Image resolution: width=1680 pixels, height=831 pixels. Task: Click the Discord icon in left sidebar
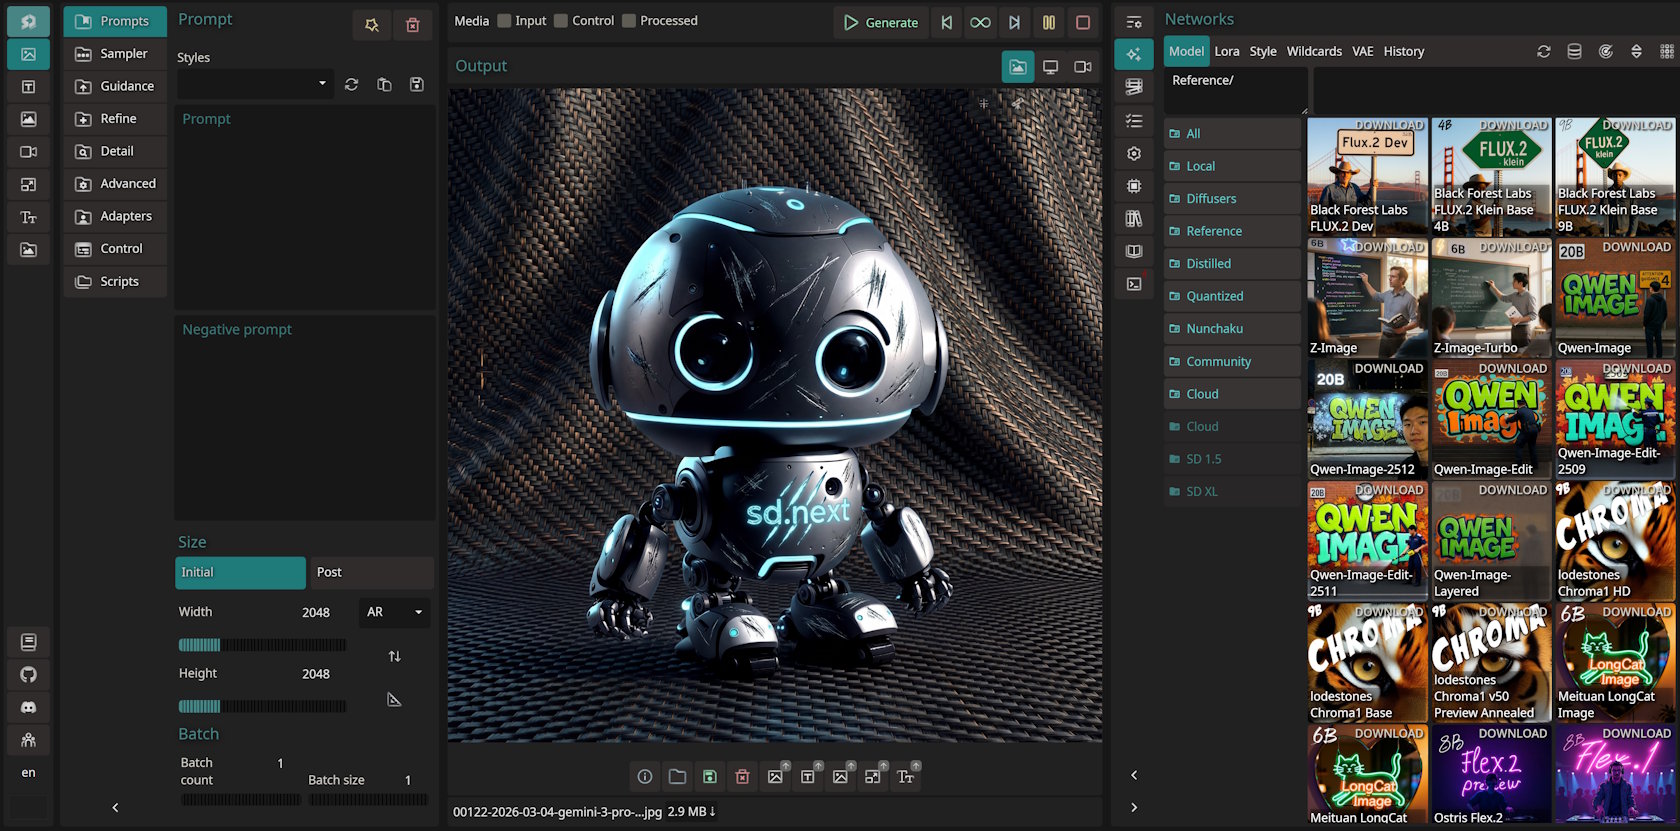(x=28, y=707)
